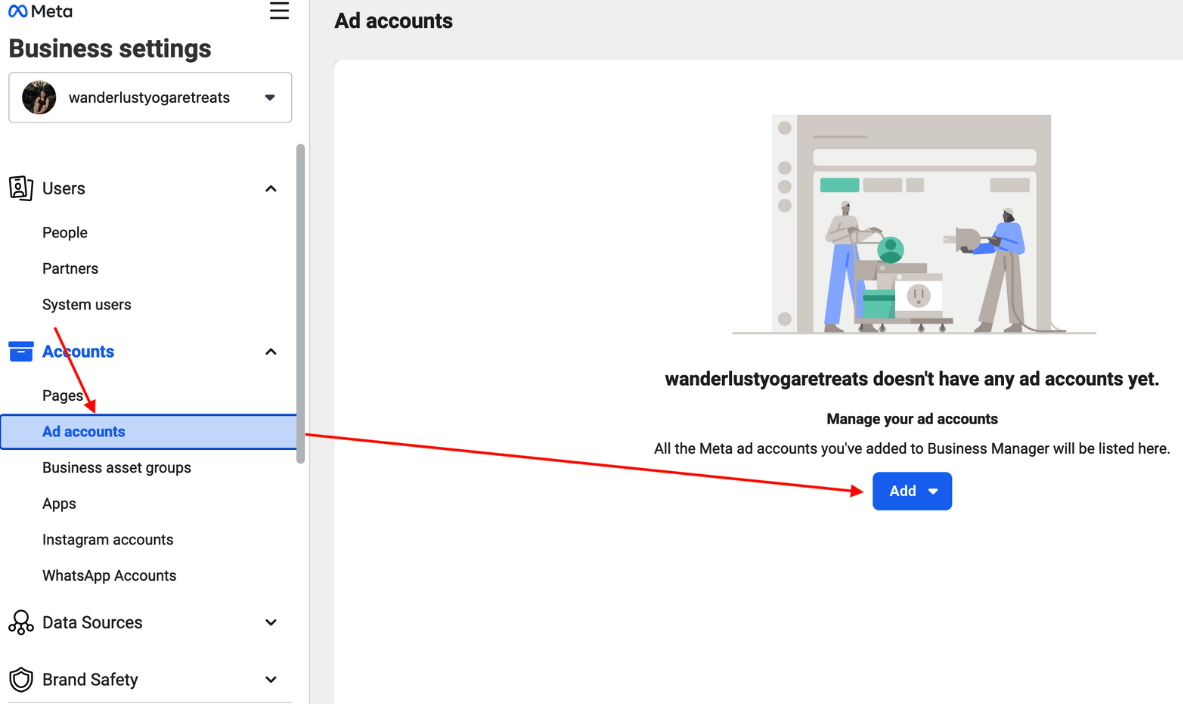Open the wanderlustyogaretreats business account dropdown
1183x705 pixels.
[150, 97]
